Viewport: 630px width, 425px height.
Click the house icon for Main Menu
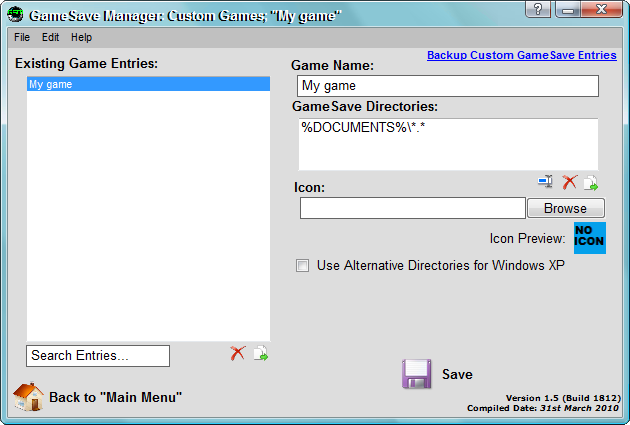coord(28,396)
